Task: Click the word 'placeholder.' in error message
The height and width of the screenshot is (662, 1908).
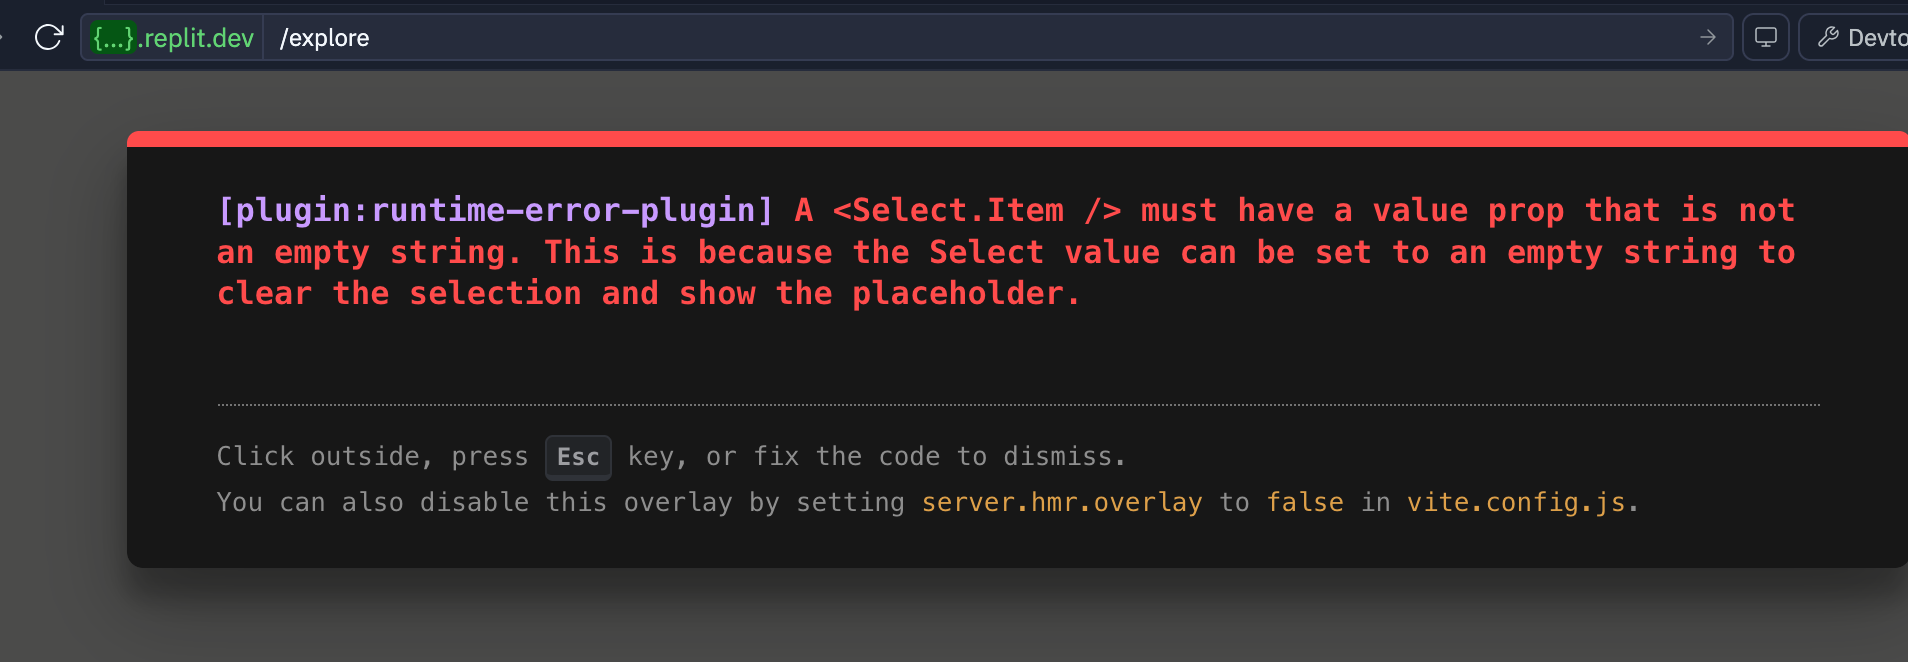Action: pyautogui.click(x=965, y=294)
